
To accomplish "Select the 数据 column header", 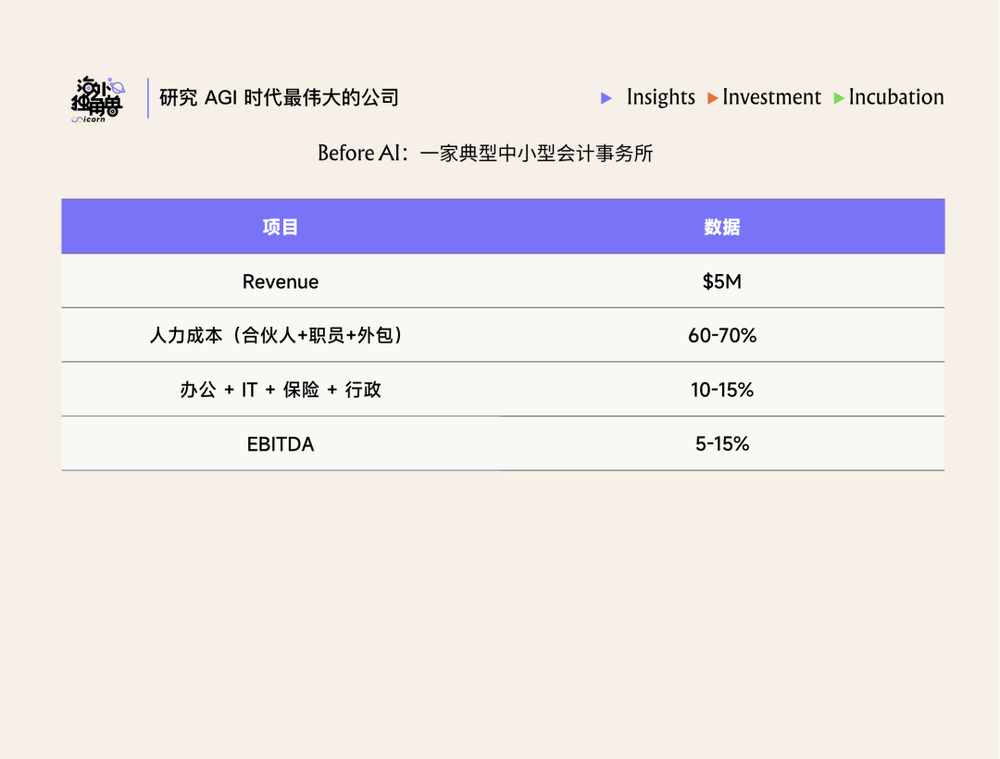I will pyautogui.click(x=722, y=227).
